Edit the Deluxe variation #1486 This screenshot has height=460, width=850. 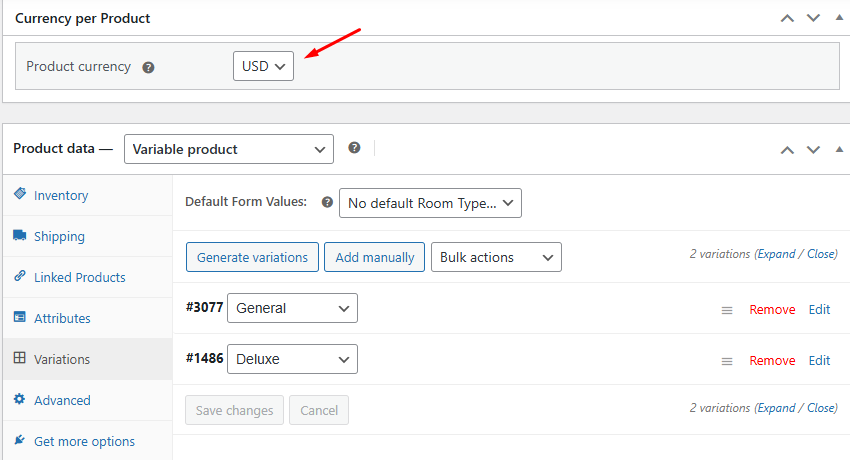[819, 361]
